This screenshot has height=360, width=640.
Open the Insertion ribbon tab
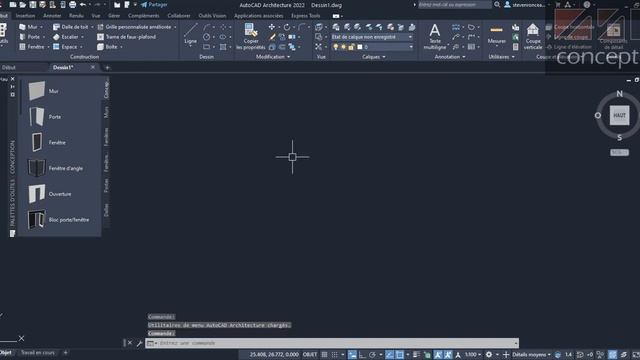pyautogui.click(x=25, y=16)
